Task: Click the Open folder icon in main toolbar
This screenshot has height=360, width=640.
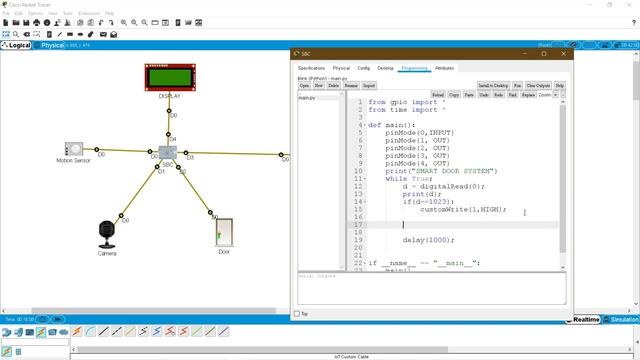Action: [16, 23]
